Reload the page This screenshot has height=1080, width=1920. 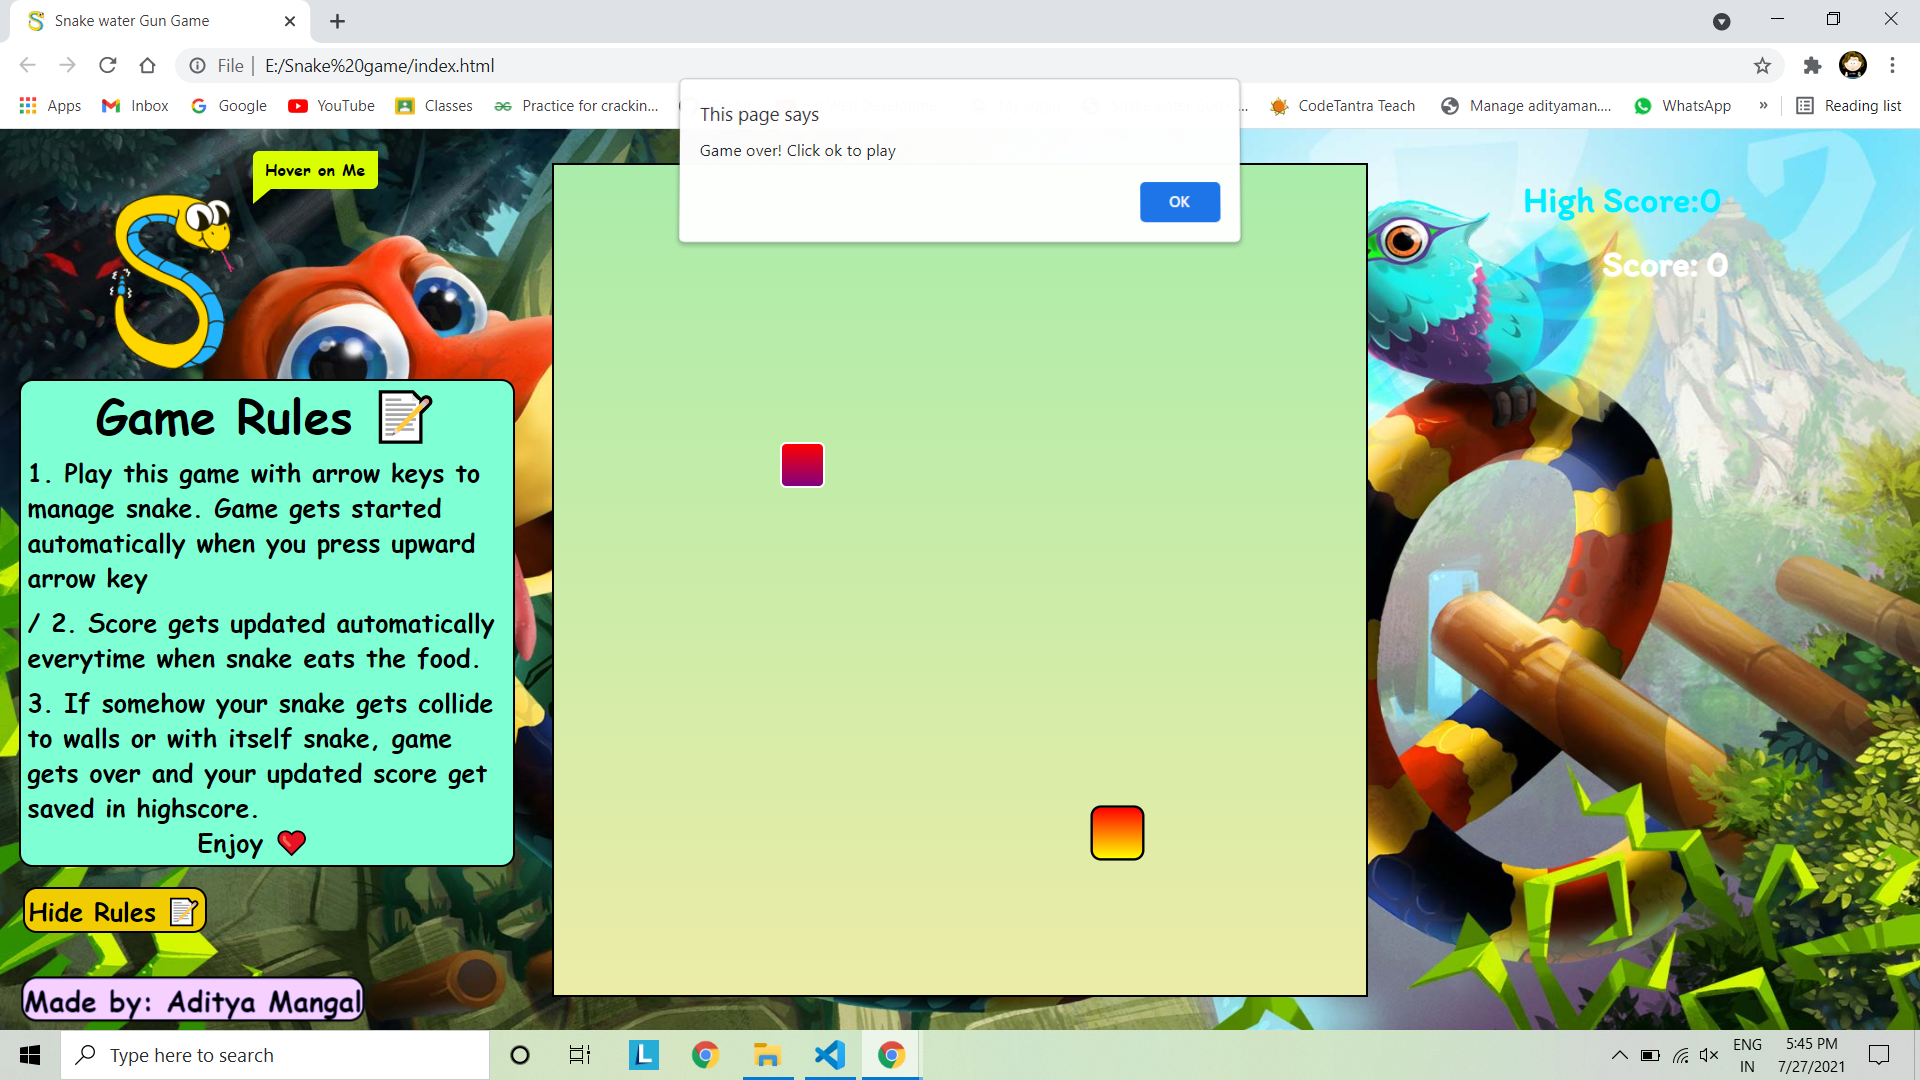click(x=108, y=66)
